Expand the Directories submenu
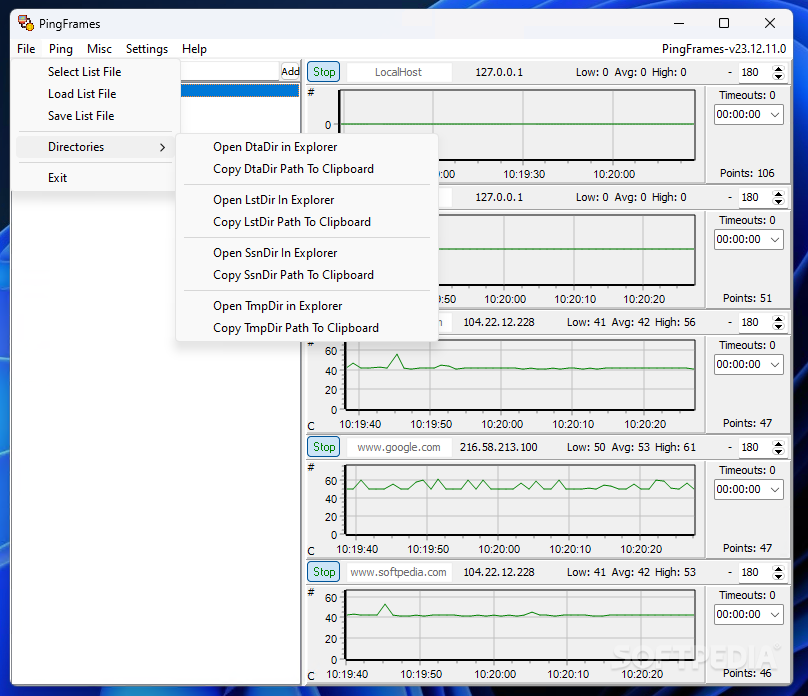The width and height of the screenshot is (808, 696). click(96, 147)
